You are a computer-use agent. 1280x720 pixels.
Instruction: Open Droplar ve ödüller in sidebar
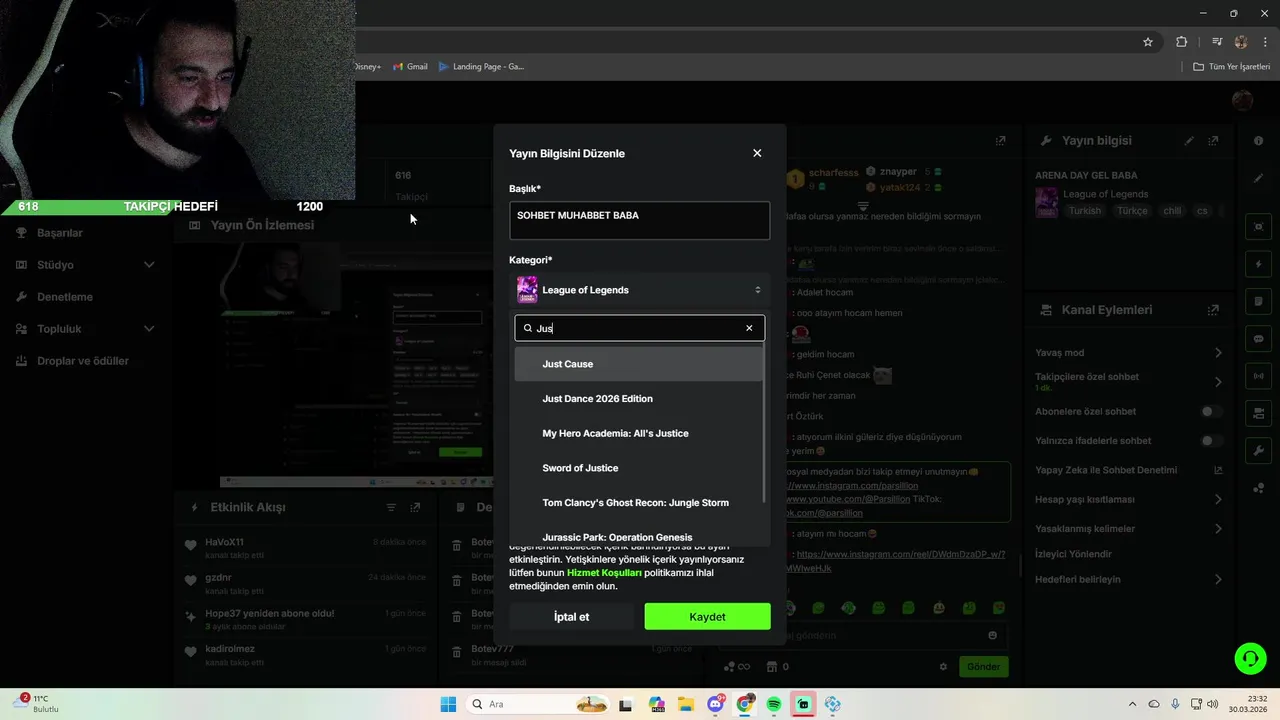pyautogui.click(x=83, y=361)
